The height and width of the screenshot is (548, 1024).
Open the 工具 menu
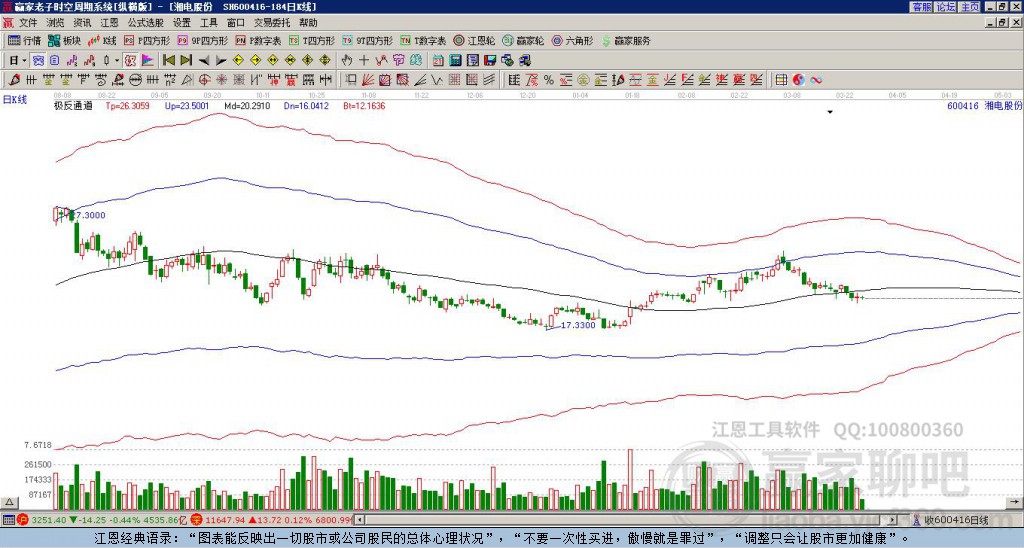tap(209, 23)
